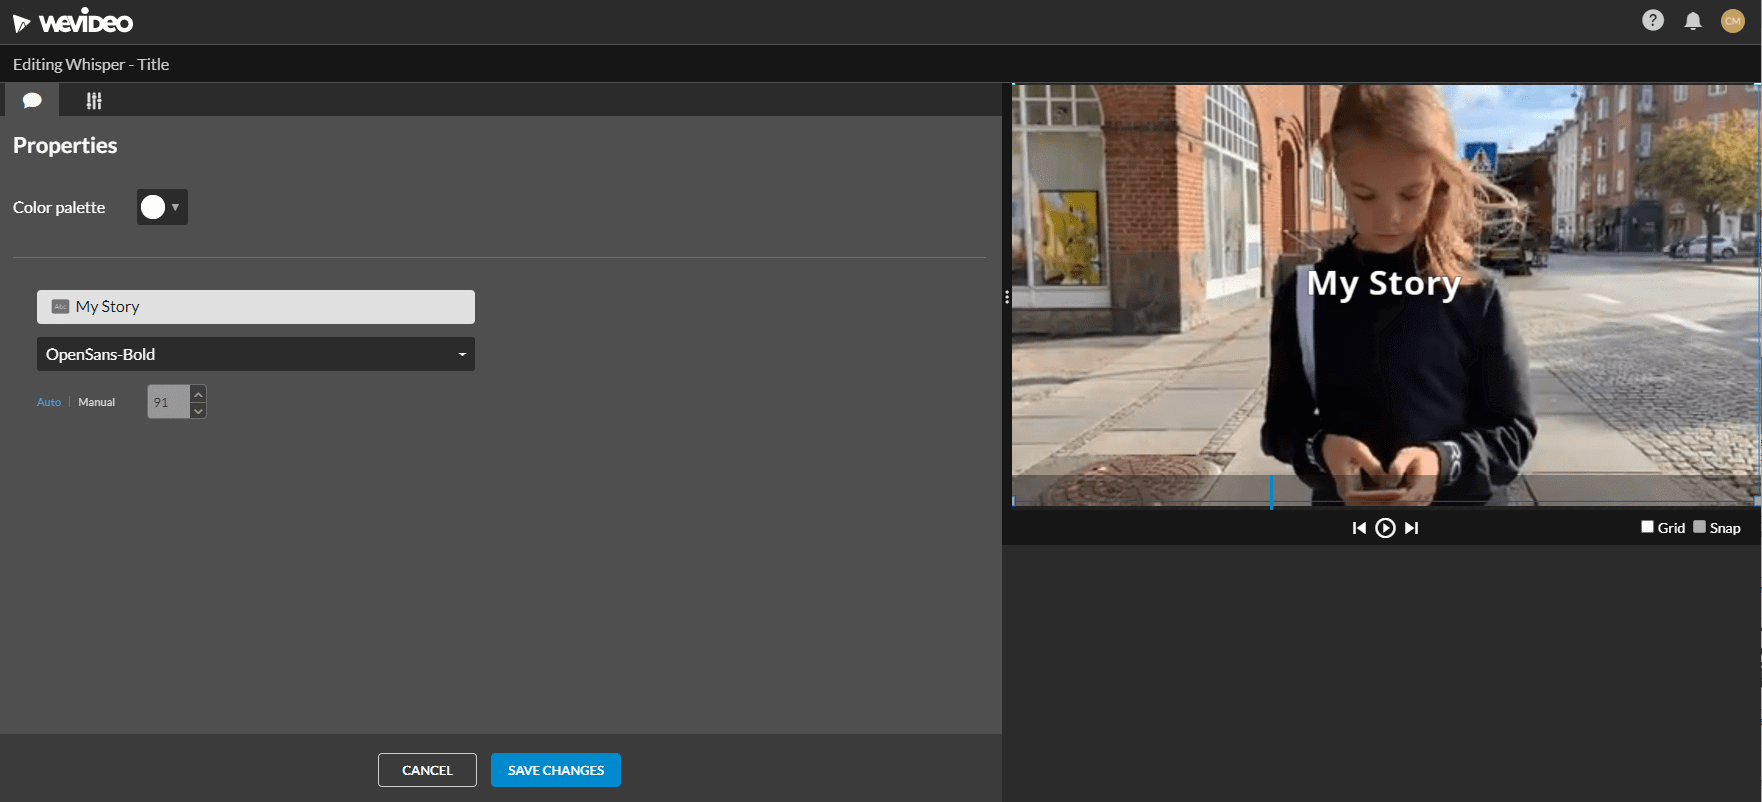Click the CANCEL button
Image resolution: width=1762 pixels, height=802 pixels.
[427, 770]
